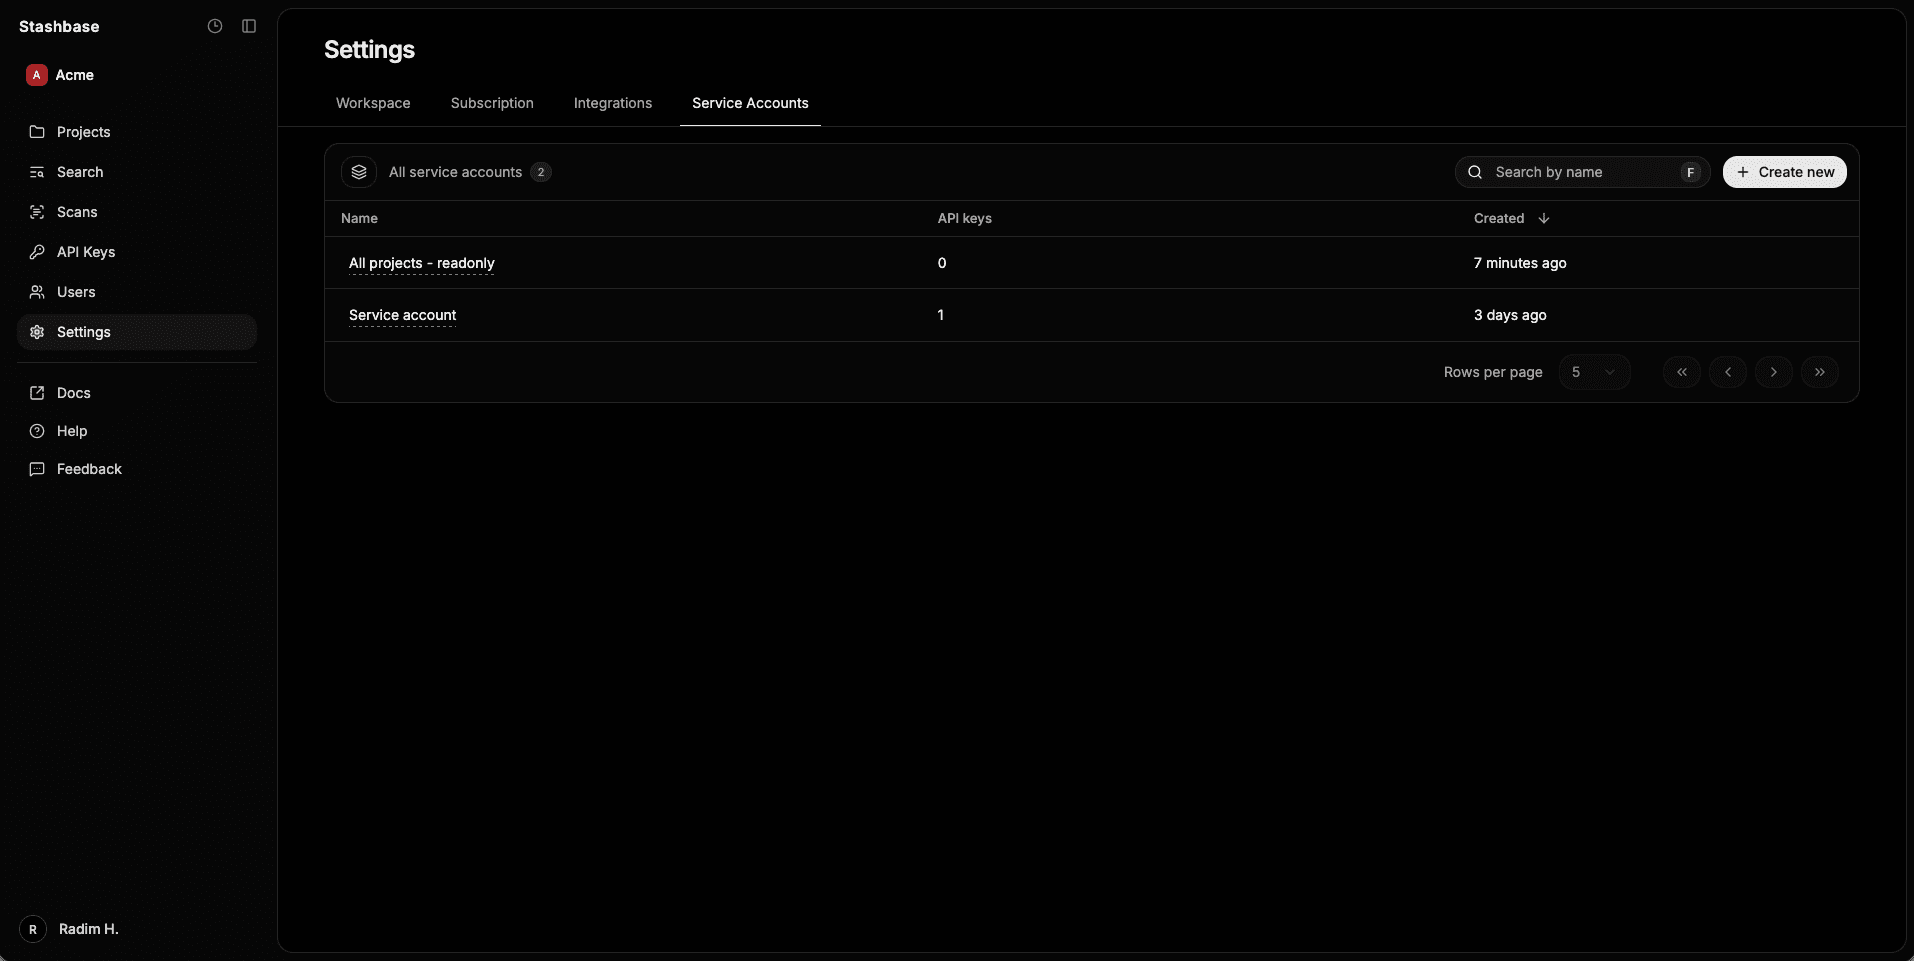Click the magnifier icon in search field
This screenshot has height=961, width=1914.
1475,172
